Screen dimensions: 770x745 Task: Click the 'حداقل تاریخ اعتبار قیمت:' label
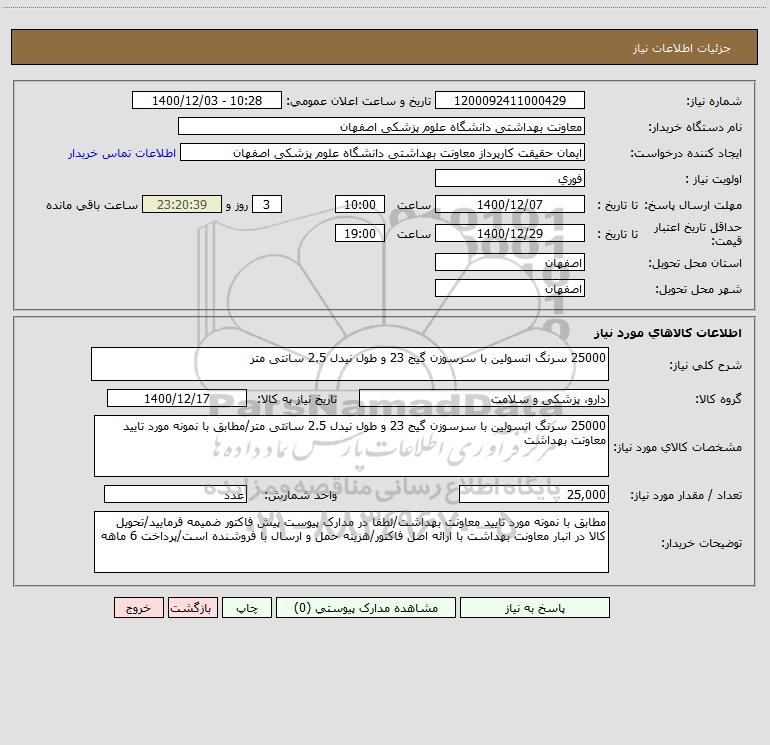coord(698,234)
